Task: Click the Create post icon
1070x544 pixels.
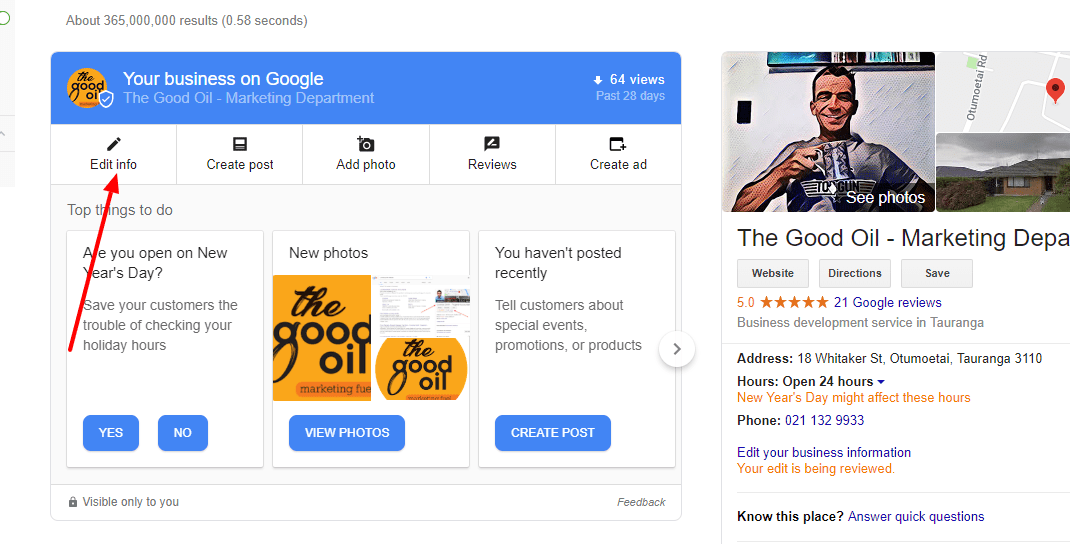Action: tap(240, 144)
